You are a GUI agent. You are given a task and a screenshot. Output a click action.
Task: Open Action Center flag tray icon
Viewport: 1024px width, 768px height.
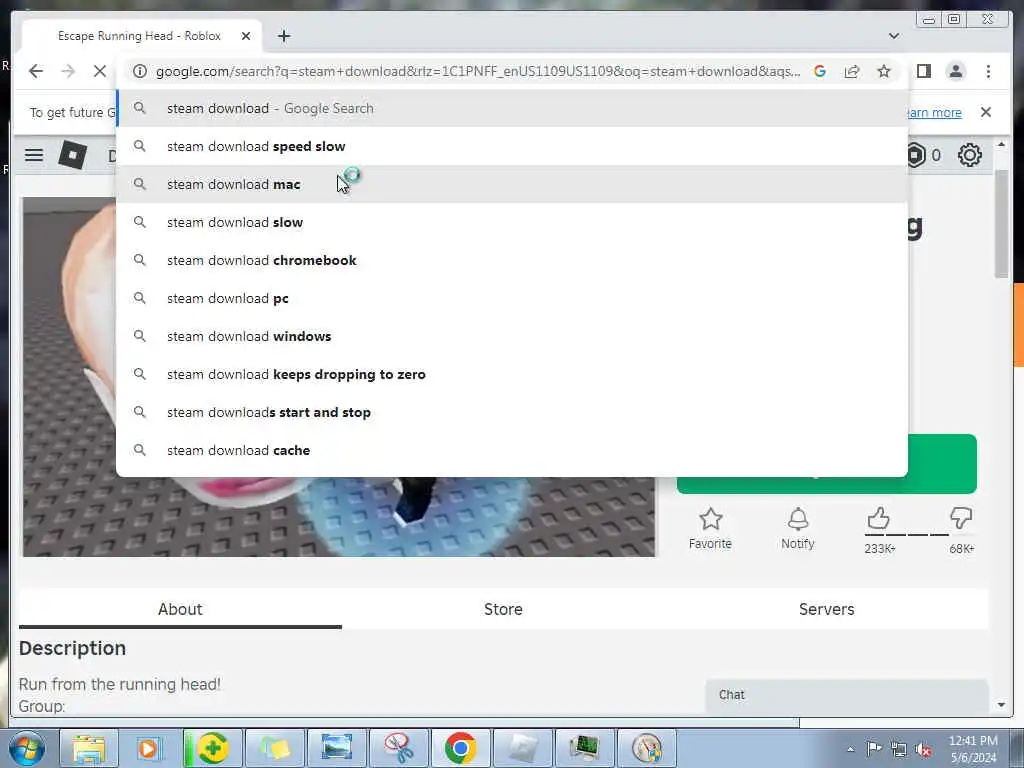pyautogui.click(x=874, y=748)
